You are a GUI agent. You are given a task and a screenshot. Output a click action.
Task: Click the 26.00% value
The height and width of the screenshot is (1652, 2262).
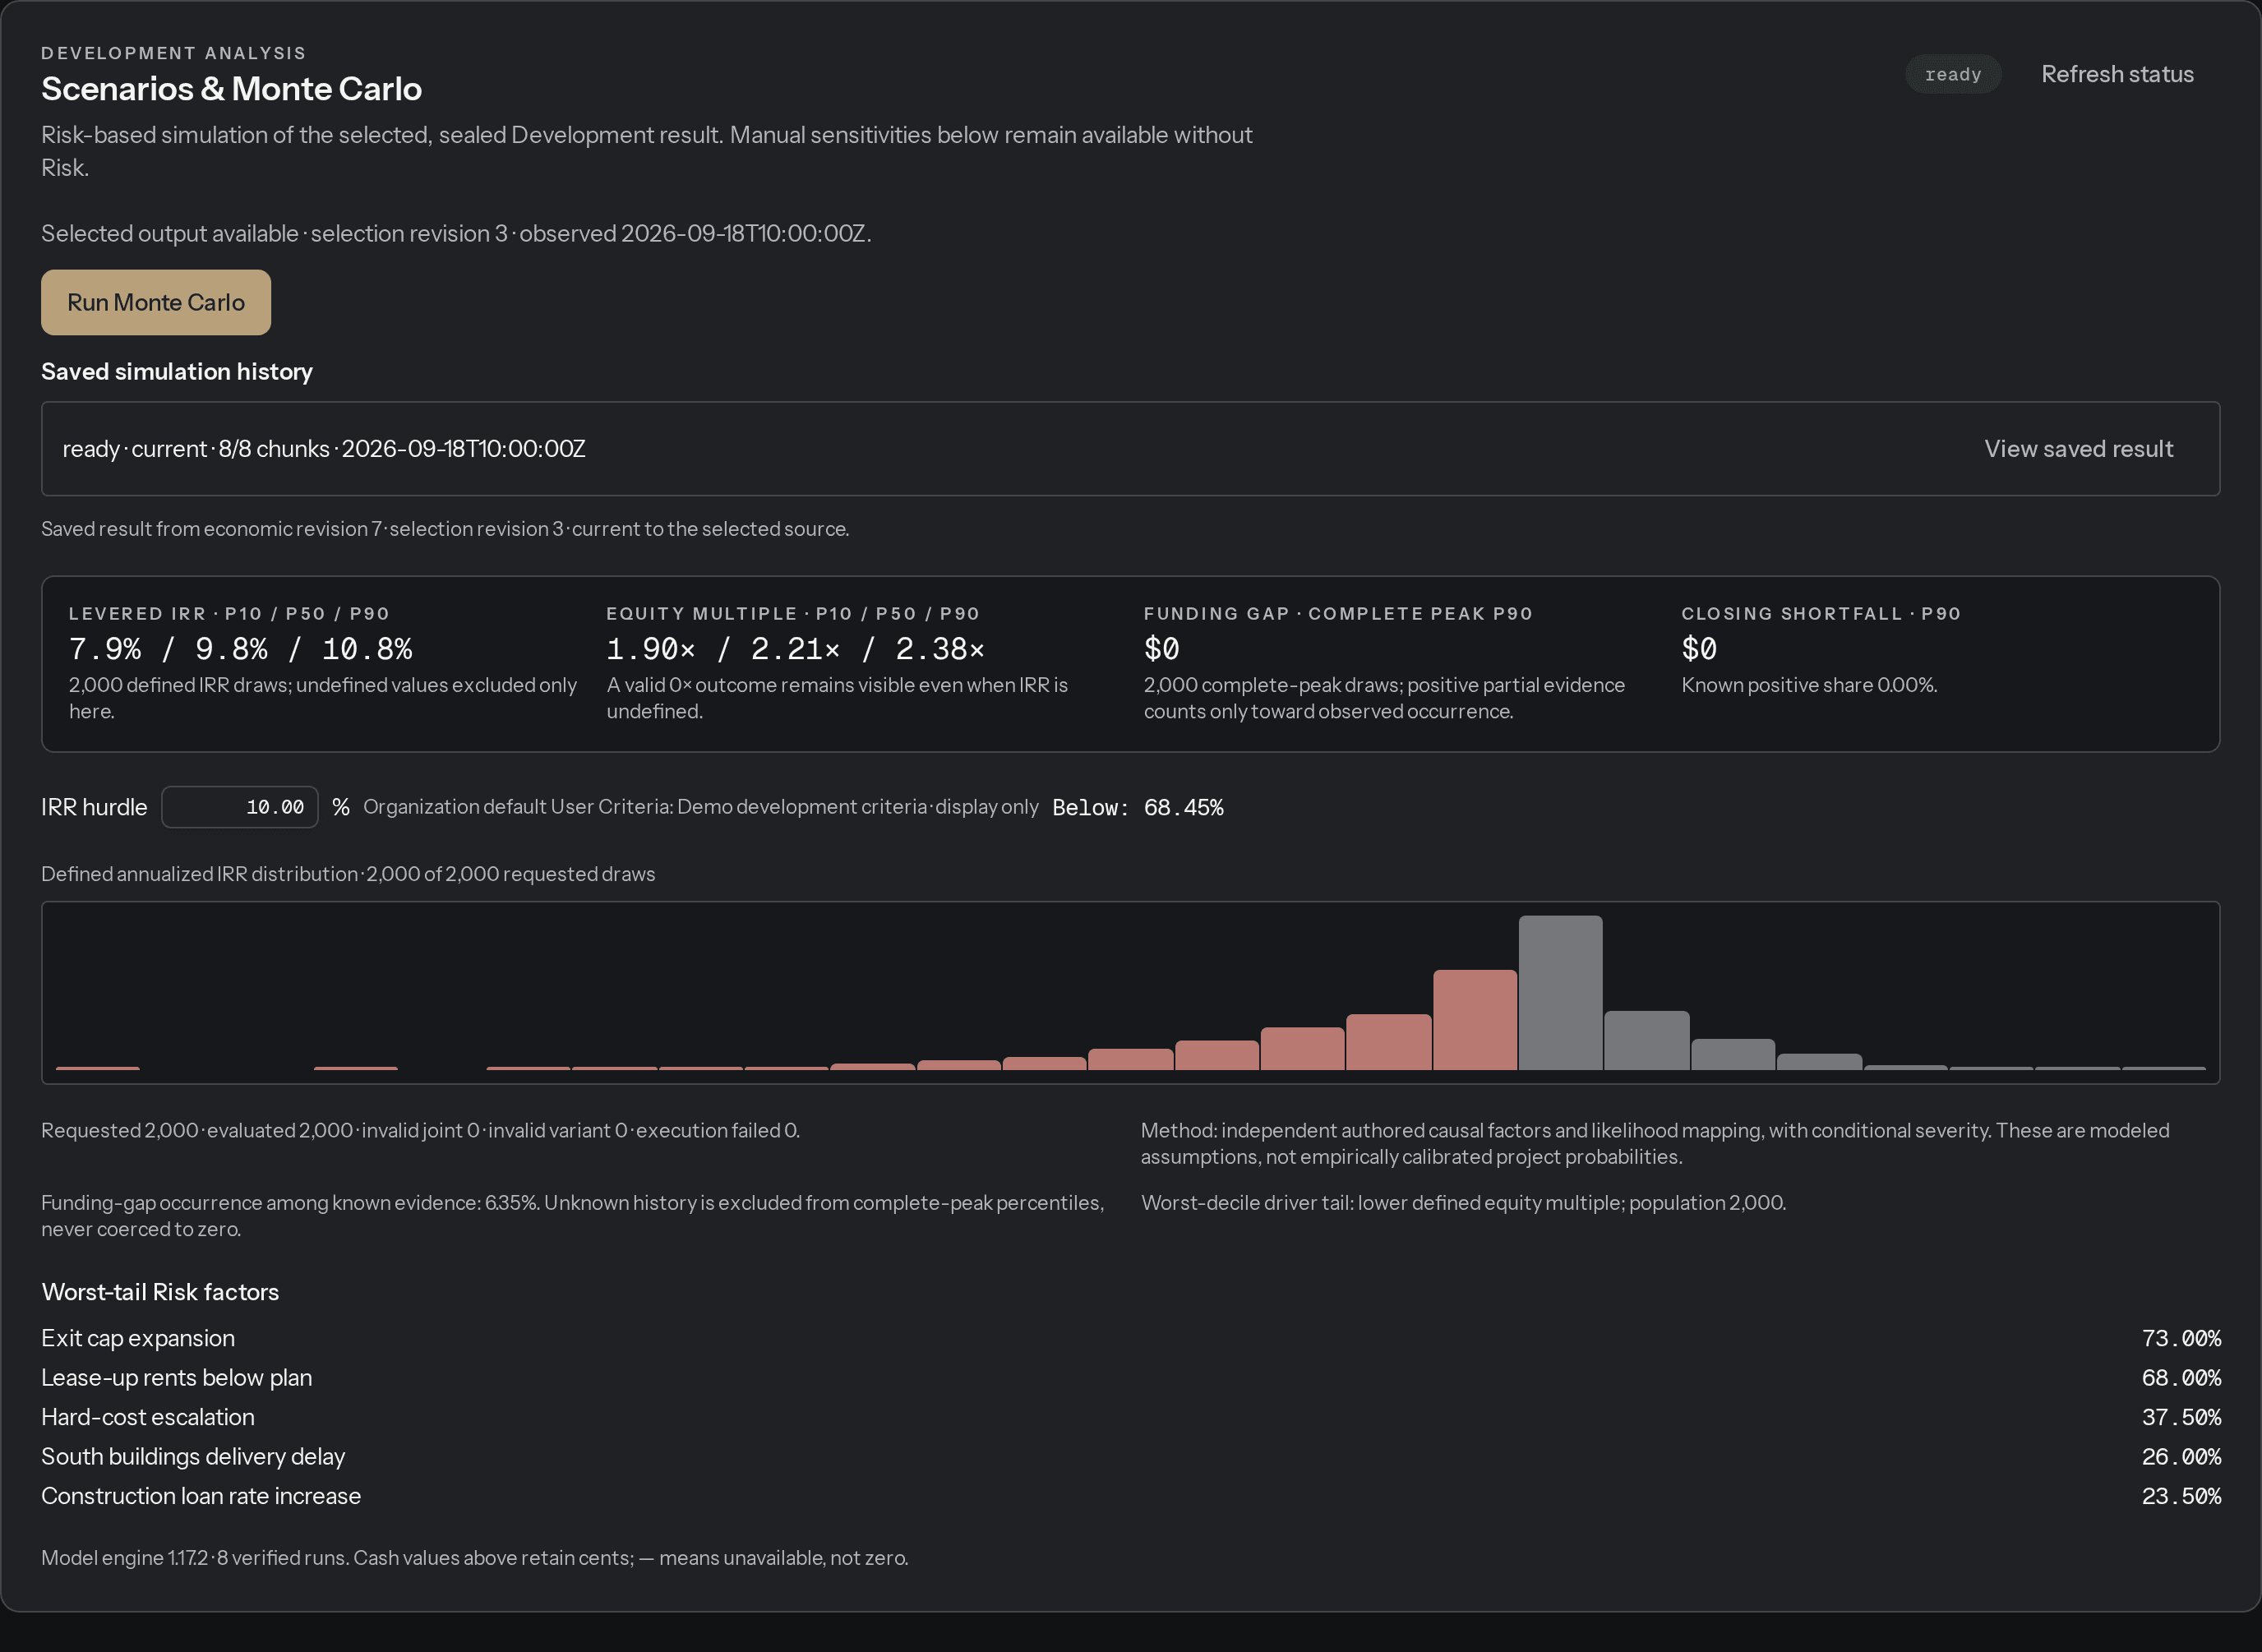click(2181, 1457)
